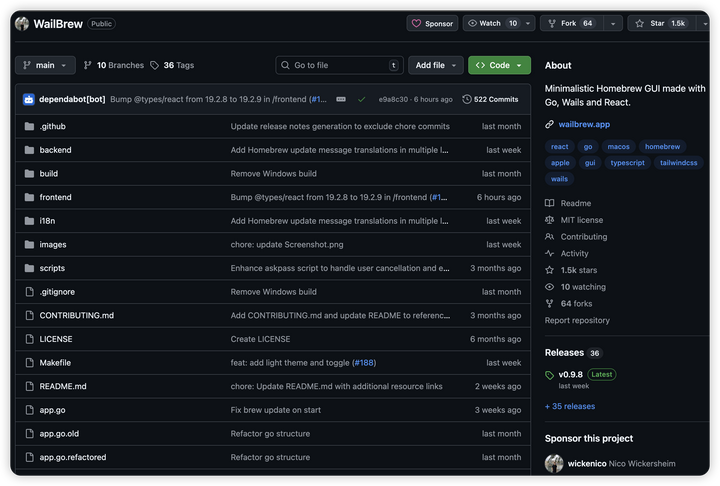Expand the commit message ellipsis button
720x486 pixels.
341,99
